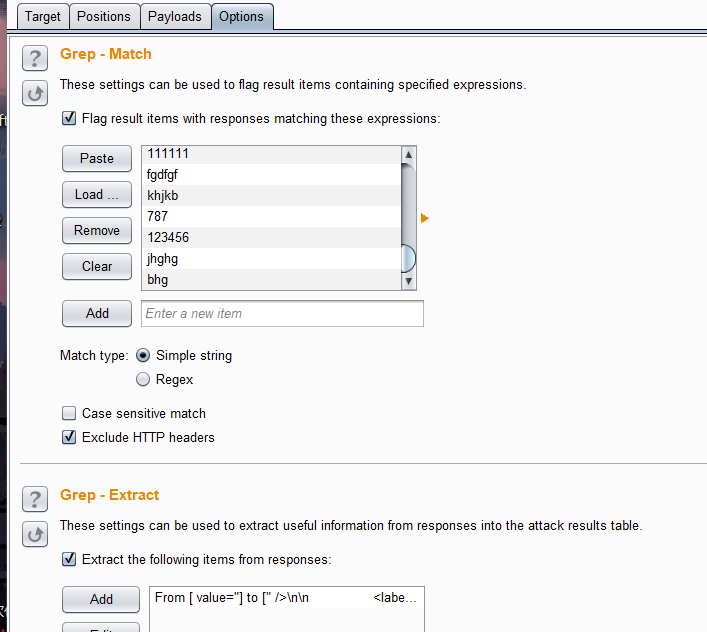Viewport: 707px width, 632px height.
Task: Go to the Positions tab
Action: [104, 16]
